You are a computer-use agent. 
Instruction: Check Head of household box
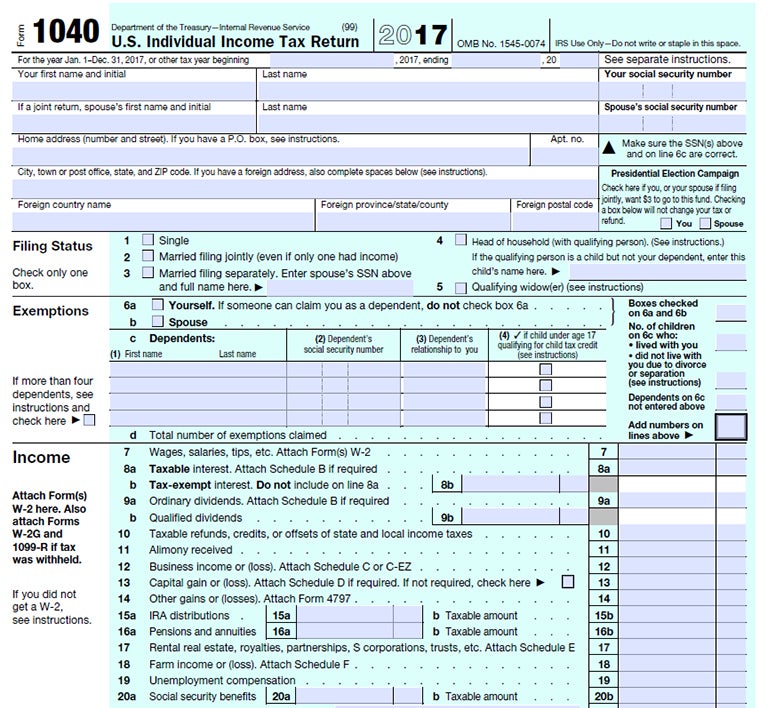tap(460, 240)
